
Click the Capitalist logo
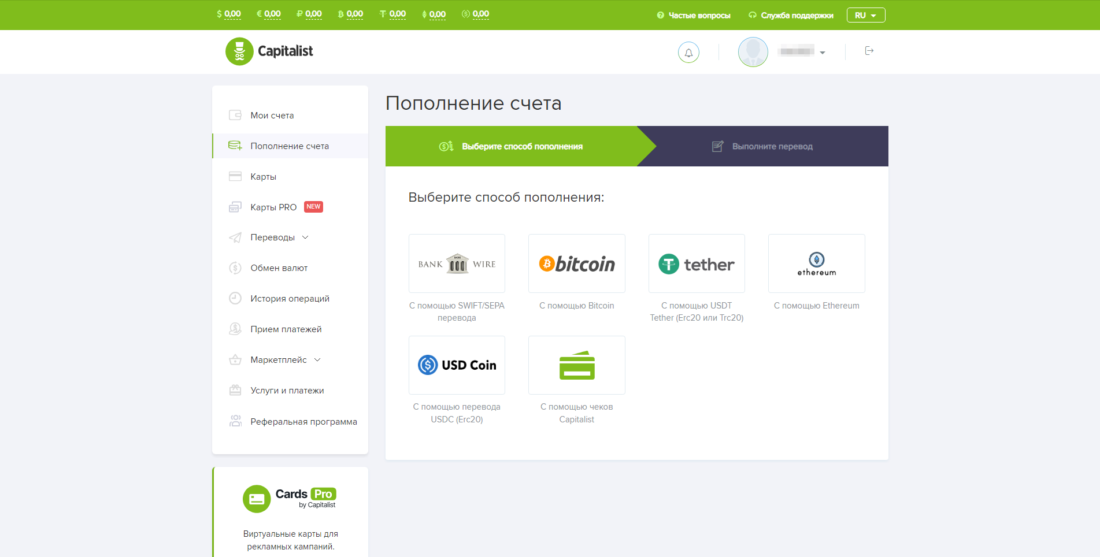coord(270,51)
